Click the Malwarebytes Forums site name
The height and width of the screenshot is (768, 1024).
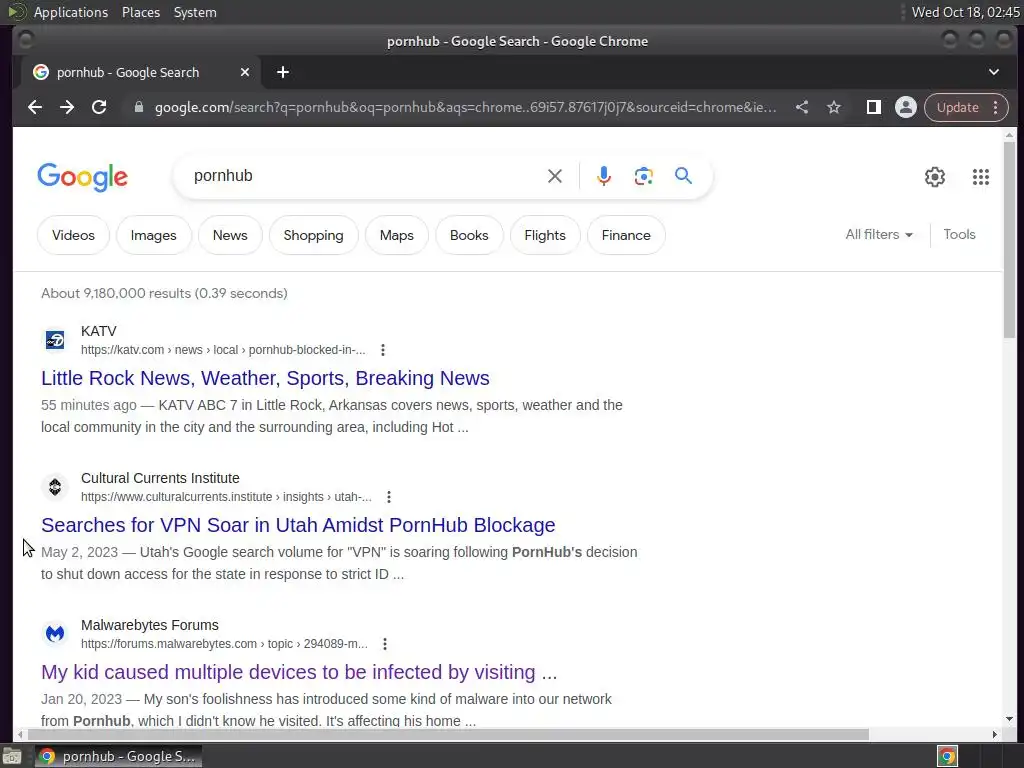pyautogui.click(x=150, y=625)
